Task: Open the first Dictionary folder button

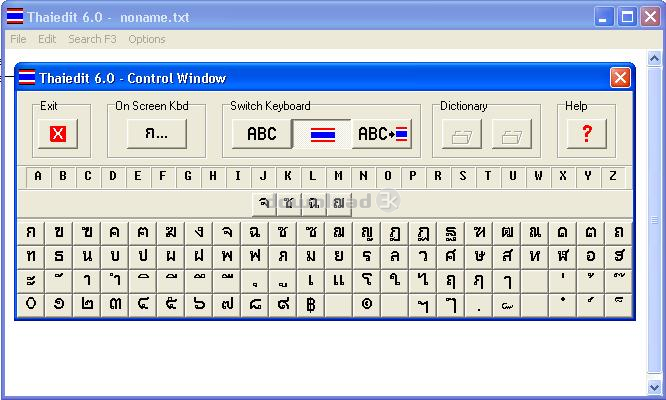Action: pyautogui.click(x=462, y=134)
